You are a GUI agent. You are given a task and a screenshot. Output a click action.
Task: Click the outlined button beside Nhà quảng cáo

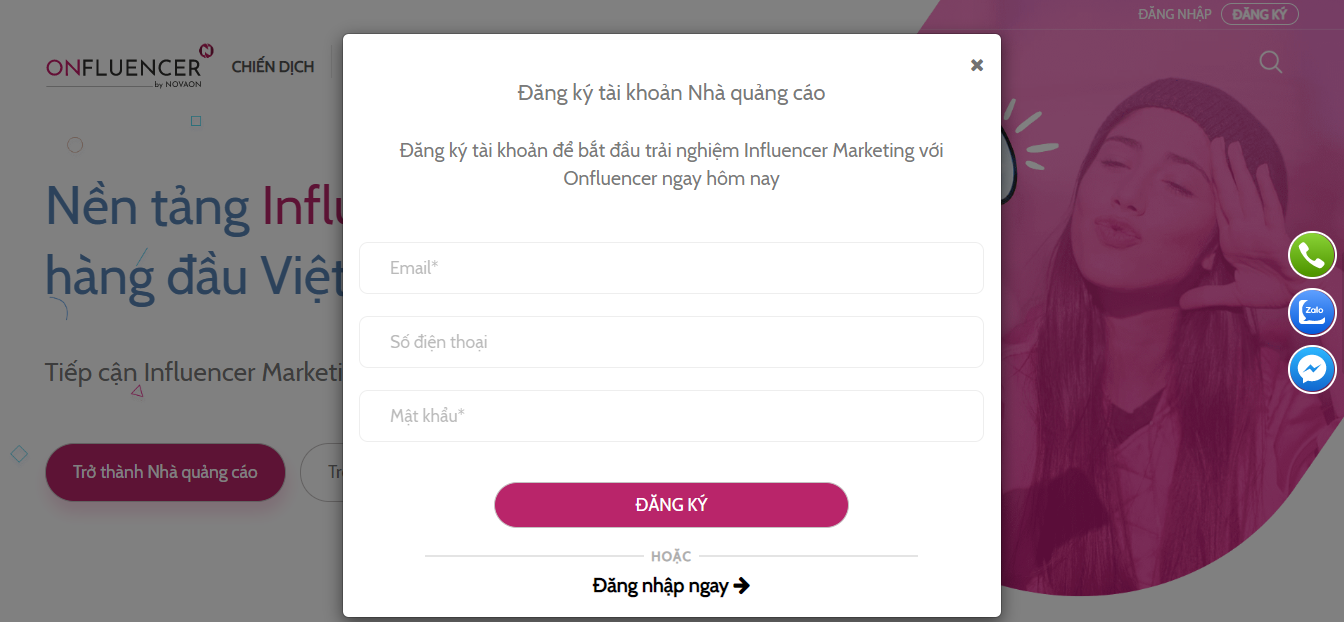click(x=322, y=472)
